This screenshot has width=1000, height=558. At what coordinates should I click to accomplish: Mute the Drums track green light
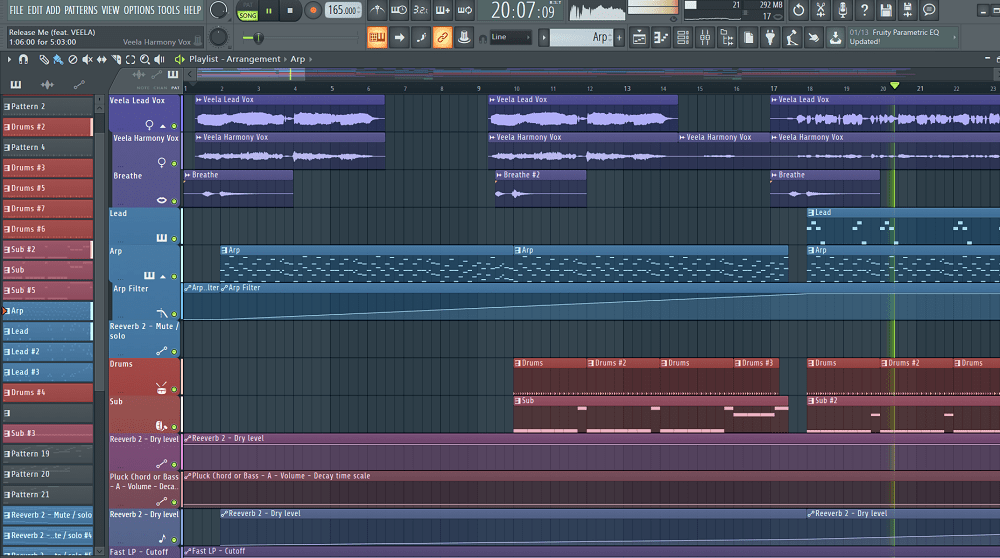(x=174, y=389)
